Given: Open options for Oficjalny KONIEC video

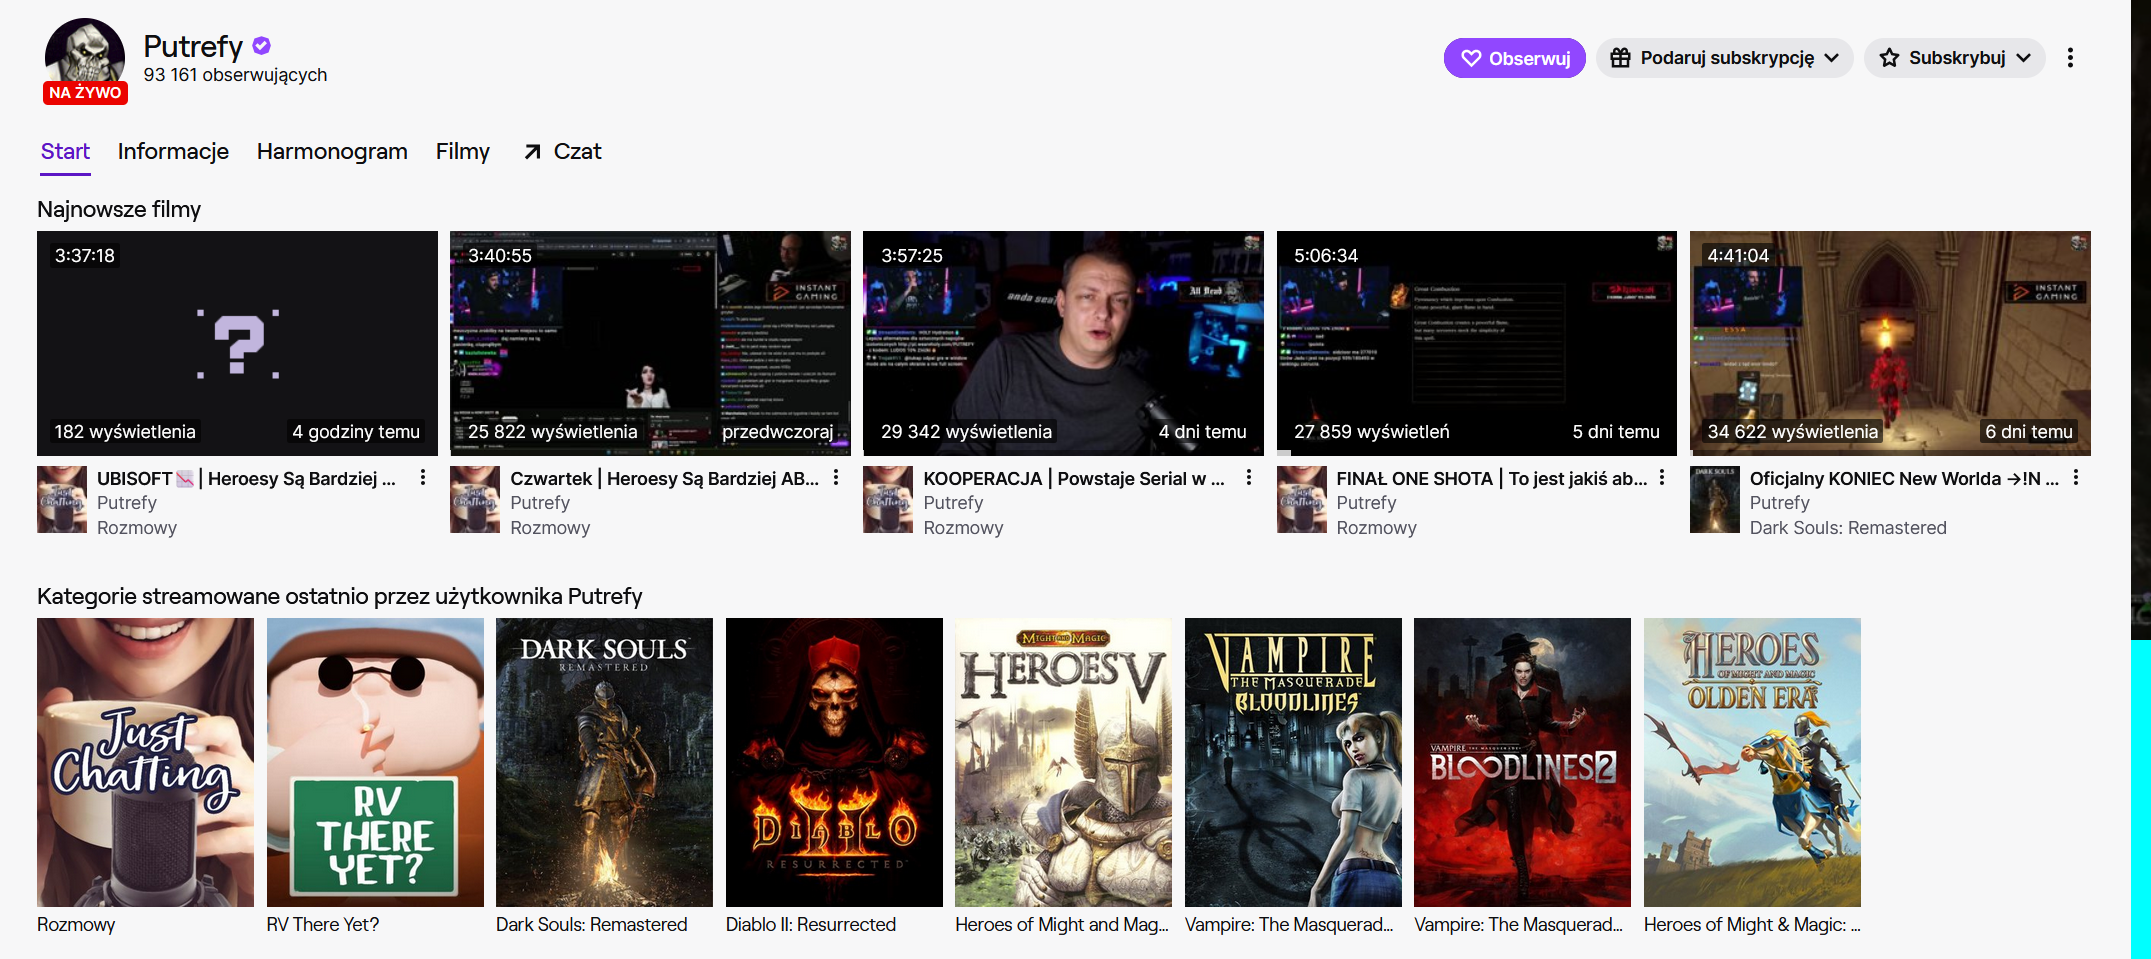Looking at the screenshot, I should [x=2076, y=478].
